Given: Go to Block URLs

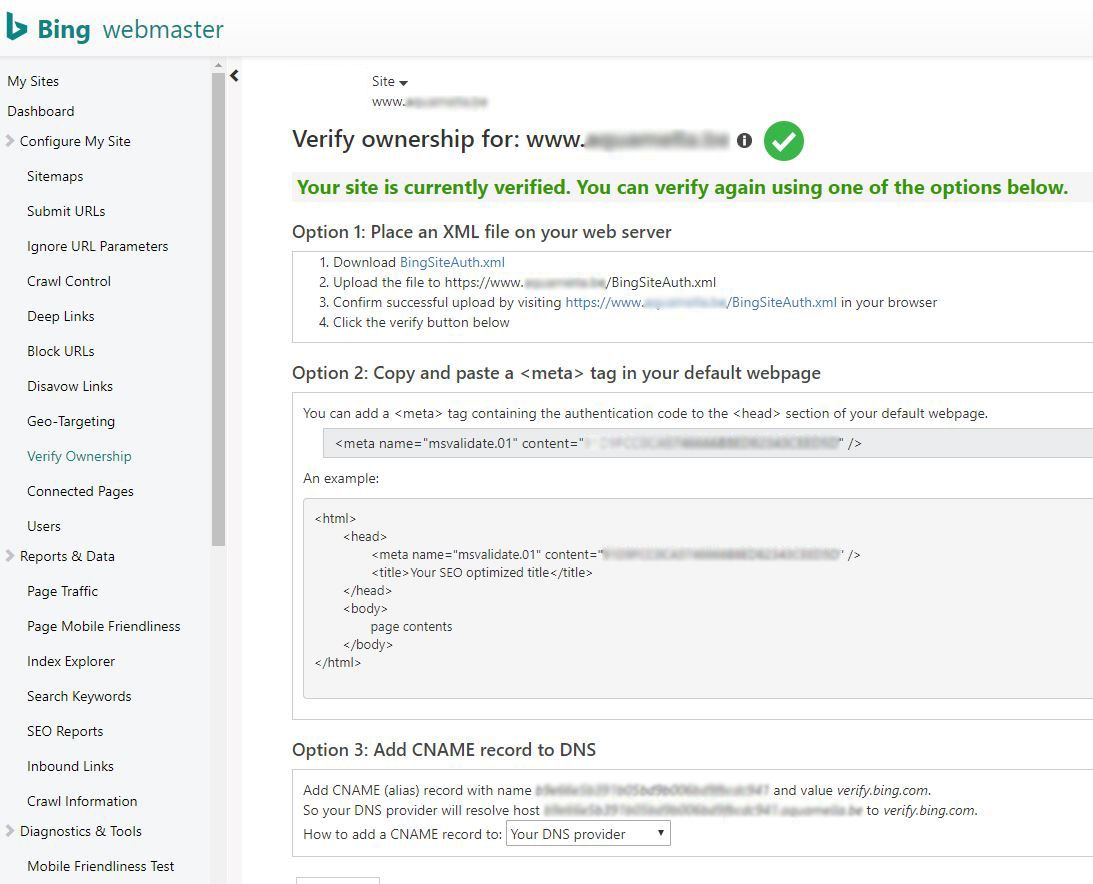Looking at the screenshot, I should click(61, 351).
